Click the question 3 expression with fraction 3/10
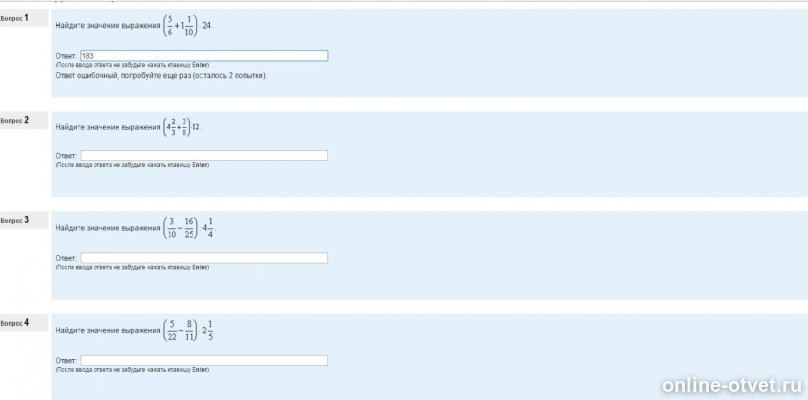This screenshot has width=808, height=400. pyautogui.click(x=188, y=228)
